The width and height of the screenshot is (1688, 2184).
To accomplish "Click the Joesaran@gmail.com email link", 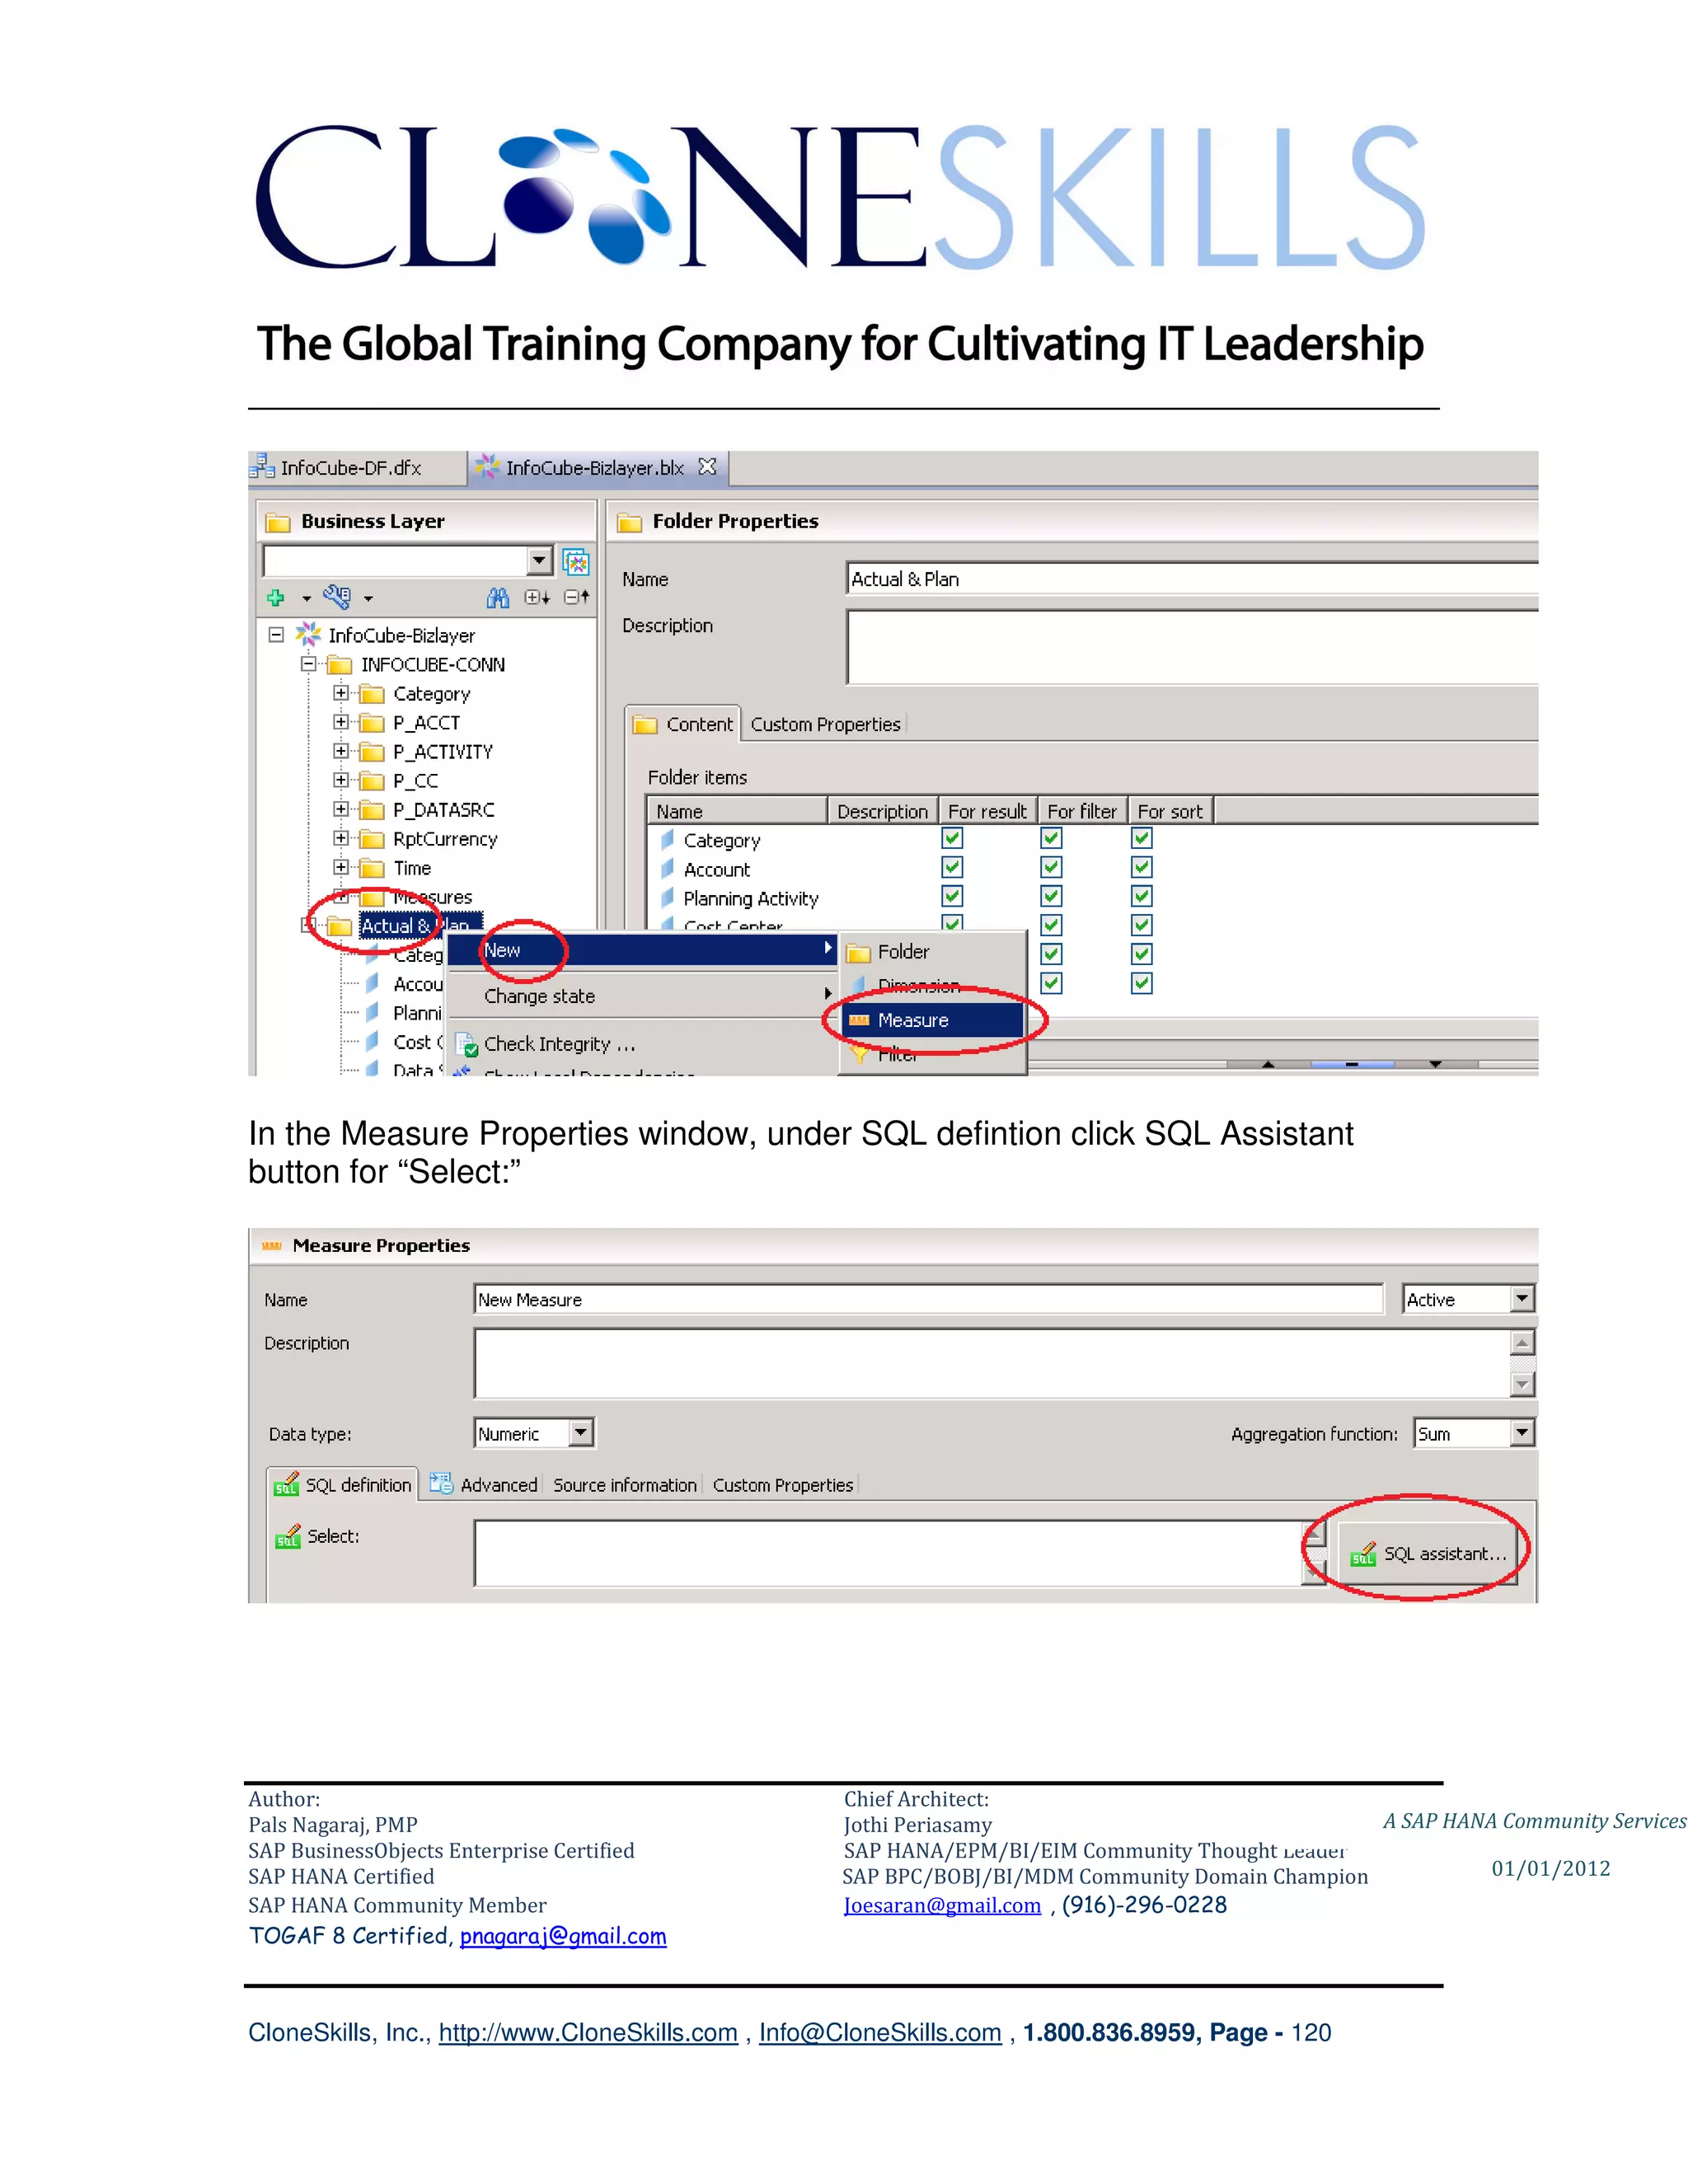I will (942, 1905).
